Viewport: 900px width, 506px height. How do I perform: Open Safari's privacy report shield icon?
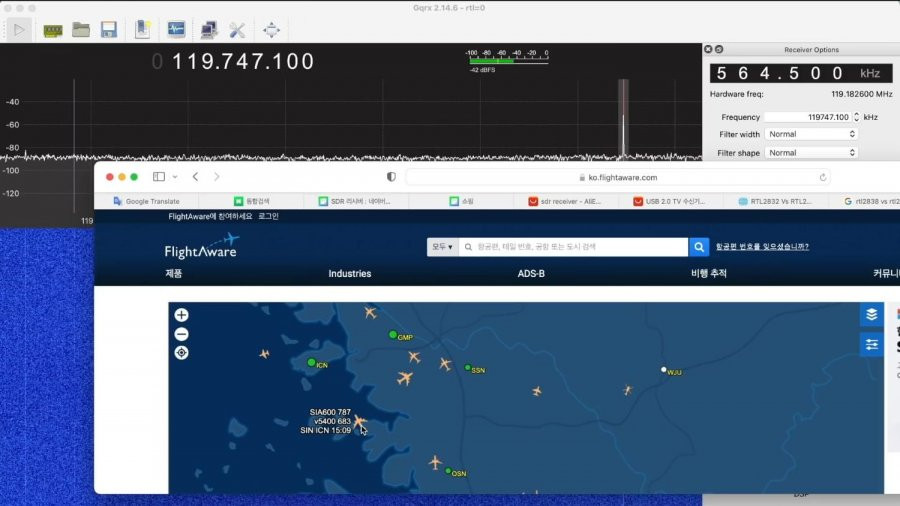tap(391, 177)
